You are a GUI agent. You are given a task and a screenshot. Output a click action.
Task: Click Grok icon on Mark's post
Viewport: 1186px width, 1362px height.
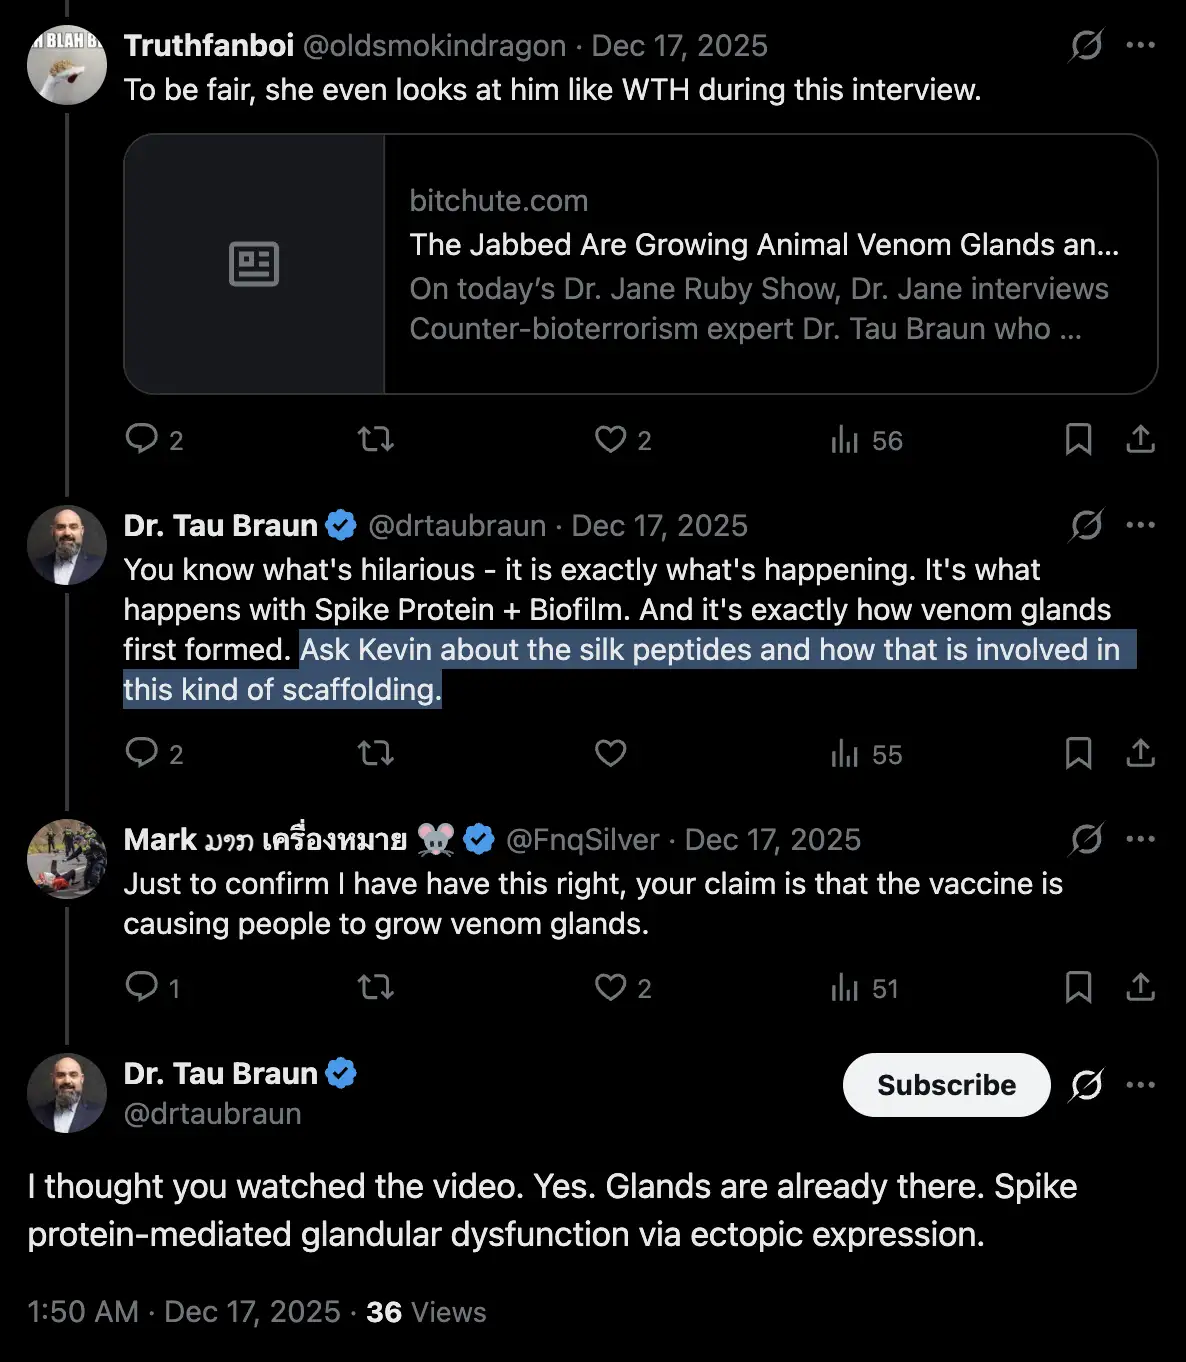(1086, 839)
